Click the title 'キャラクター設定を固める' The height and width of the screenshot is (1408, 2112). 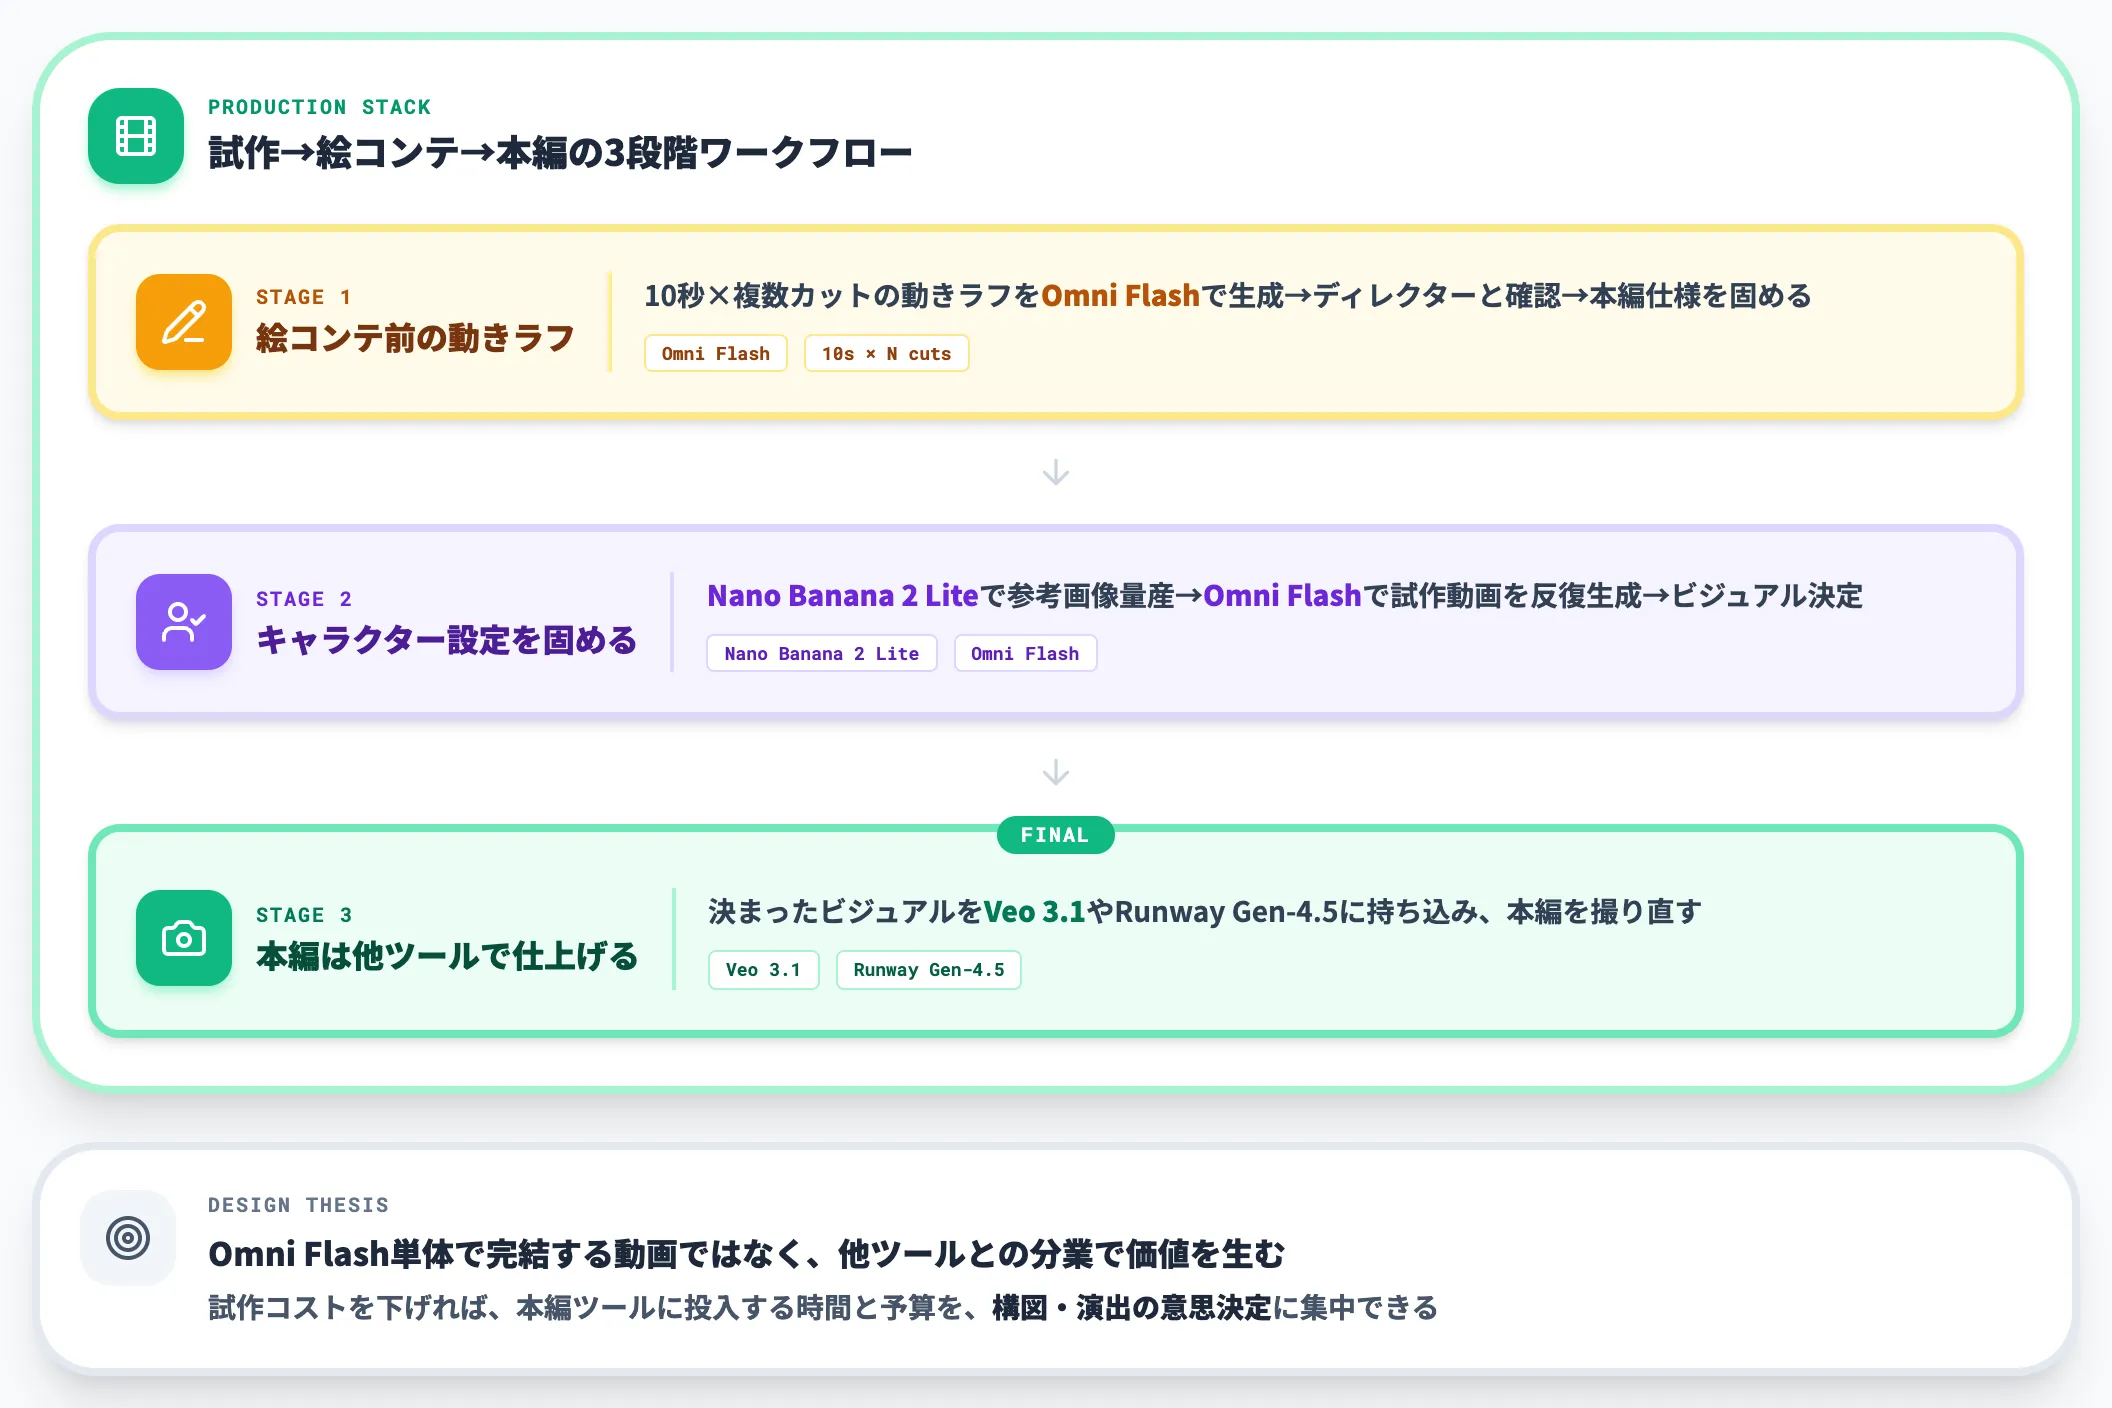[447, 640]
